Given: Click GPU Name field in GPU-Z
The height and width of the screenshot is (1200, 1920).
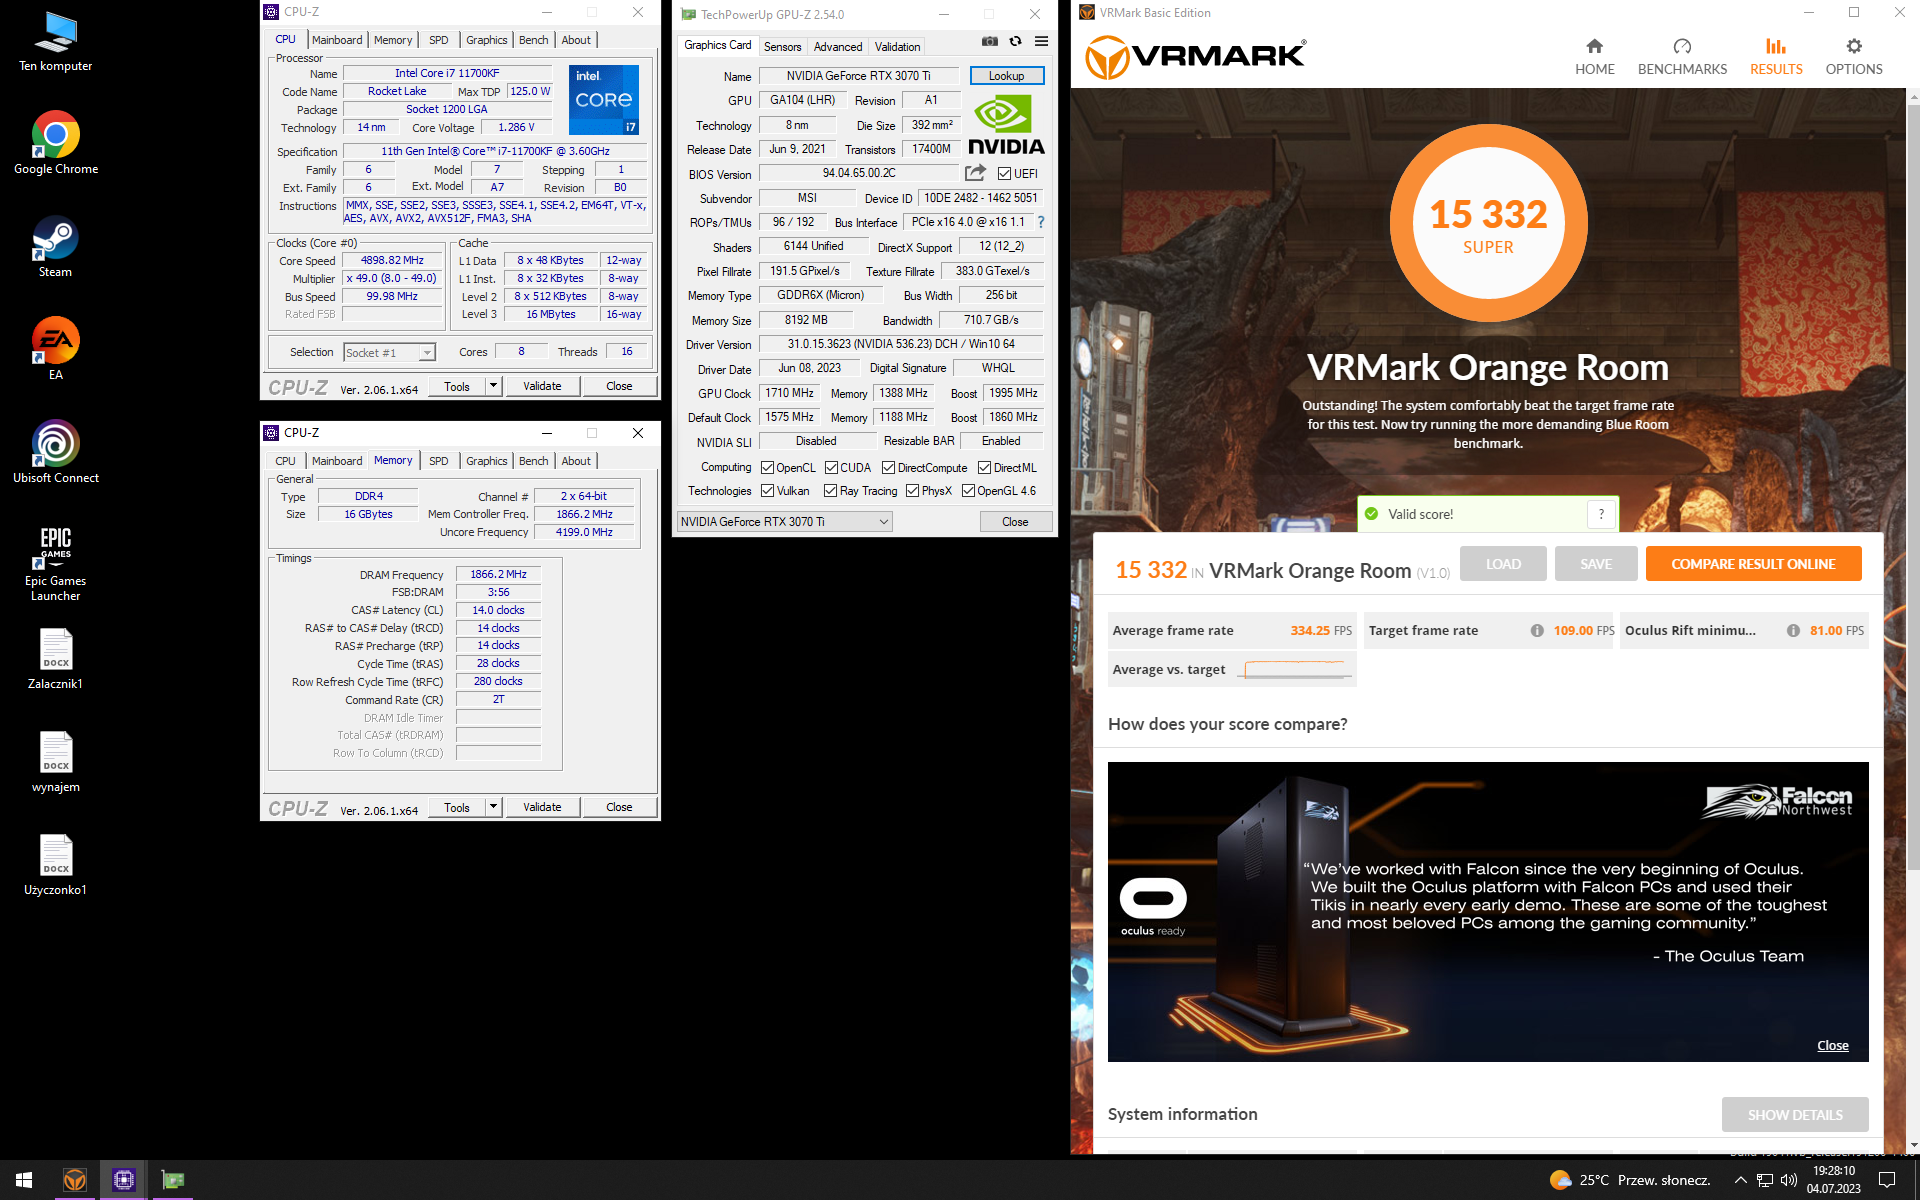Looking at the screenshot, I should click(858, 76).
